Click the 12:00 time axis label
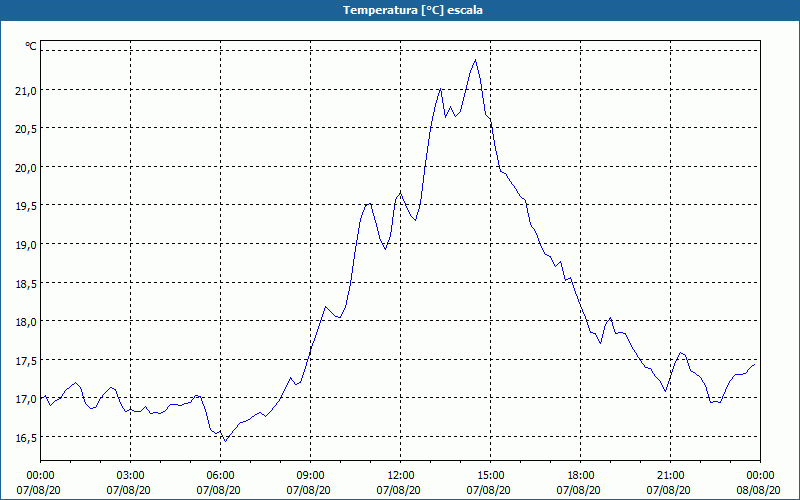 pos(401,476)
